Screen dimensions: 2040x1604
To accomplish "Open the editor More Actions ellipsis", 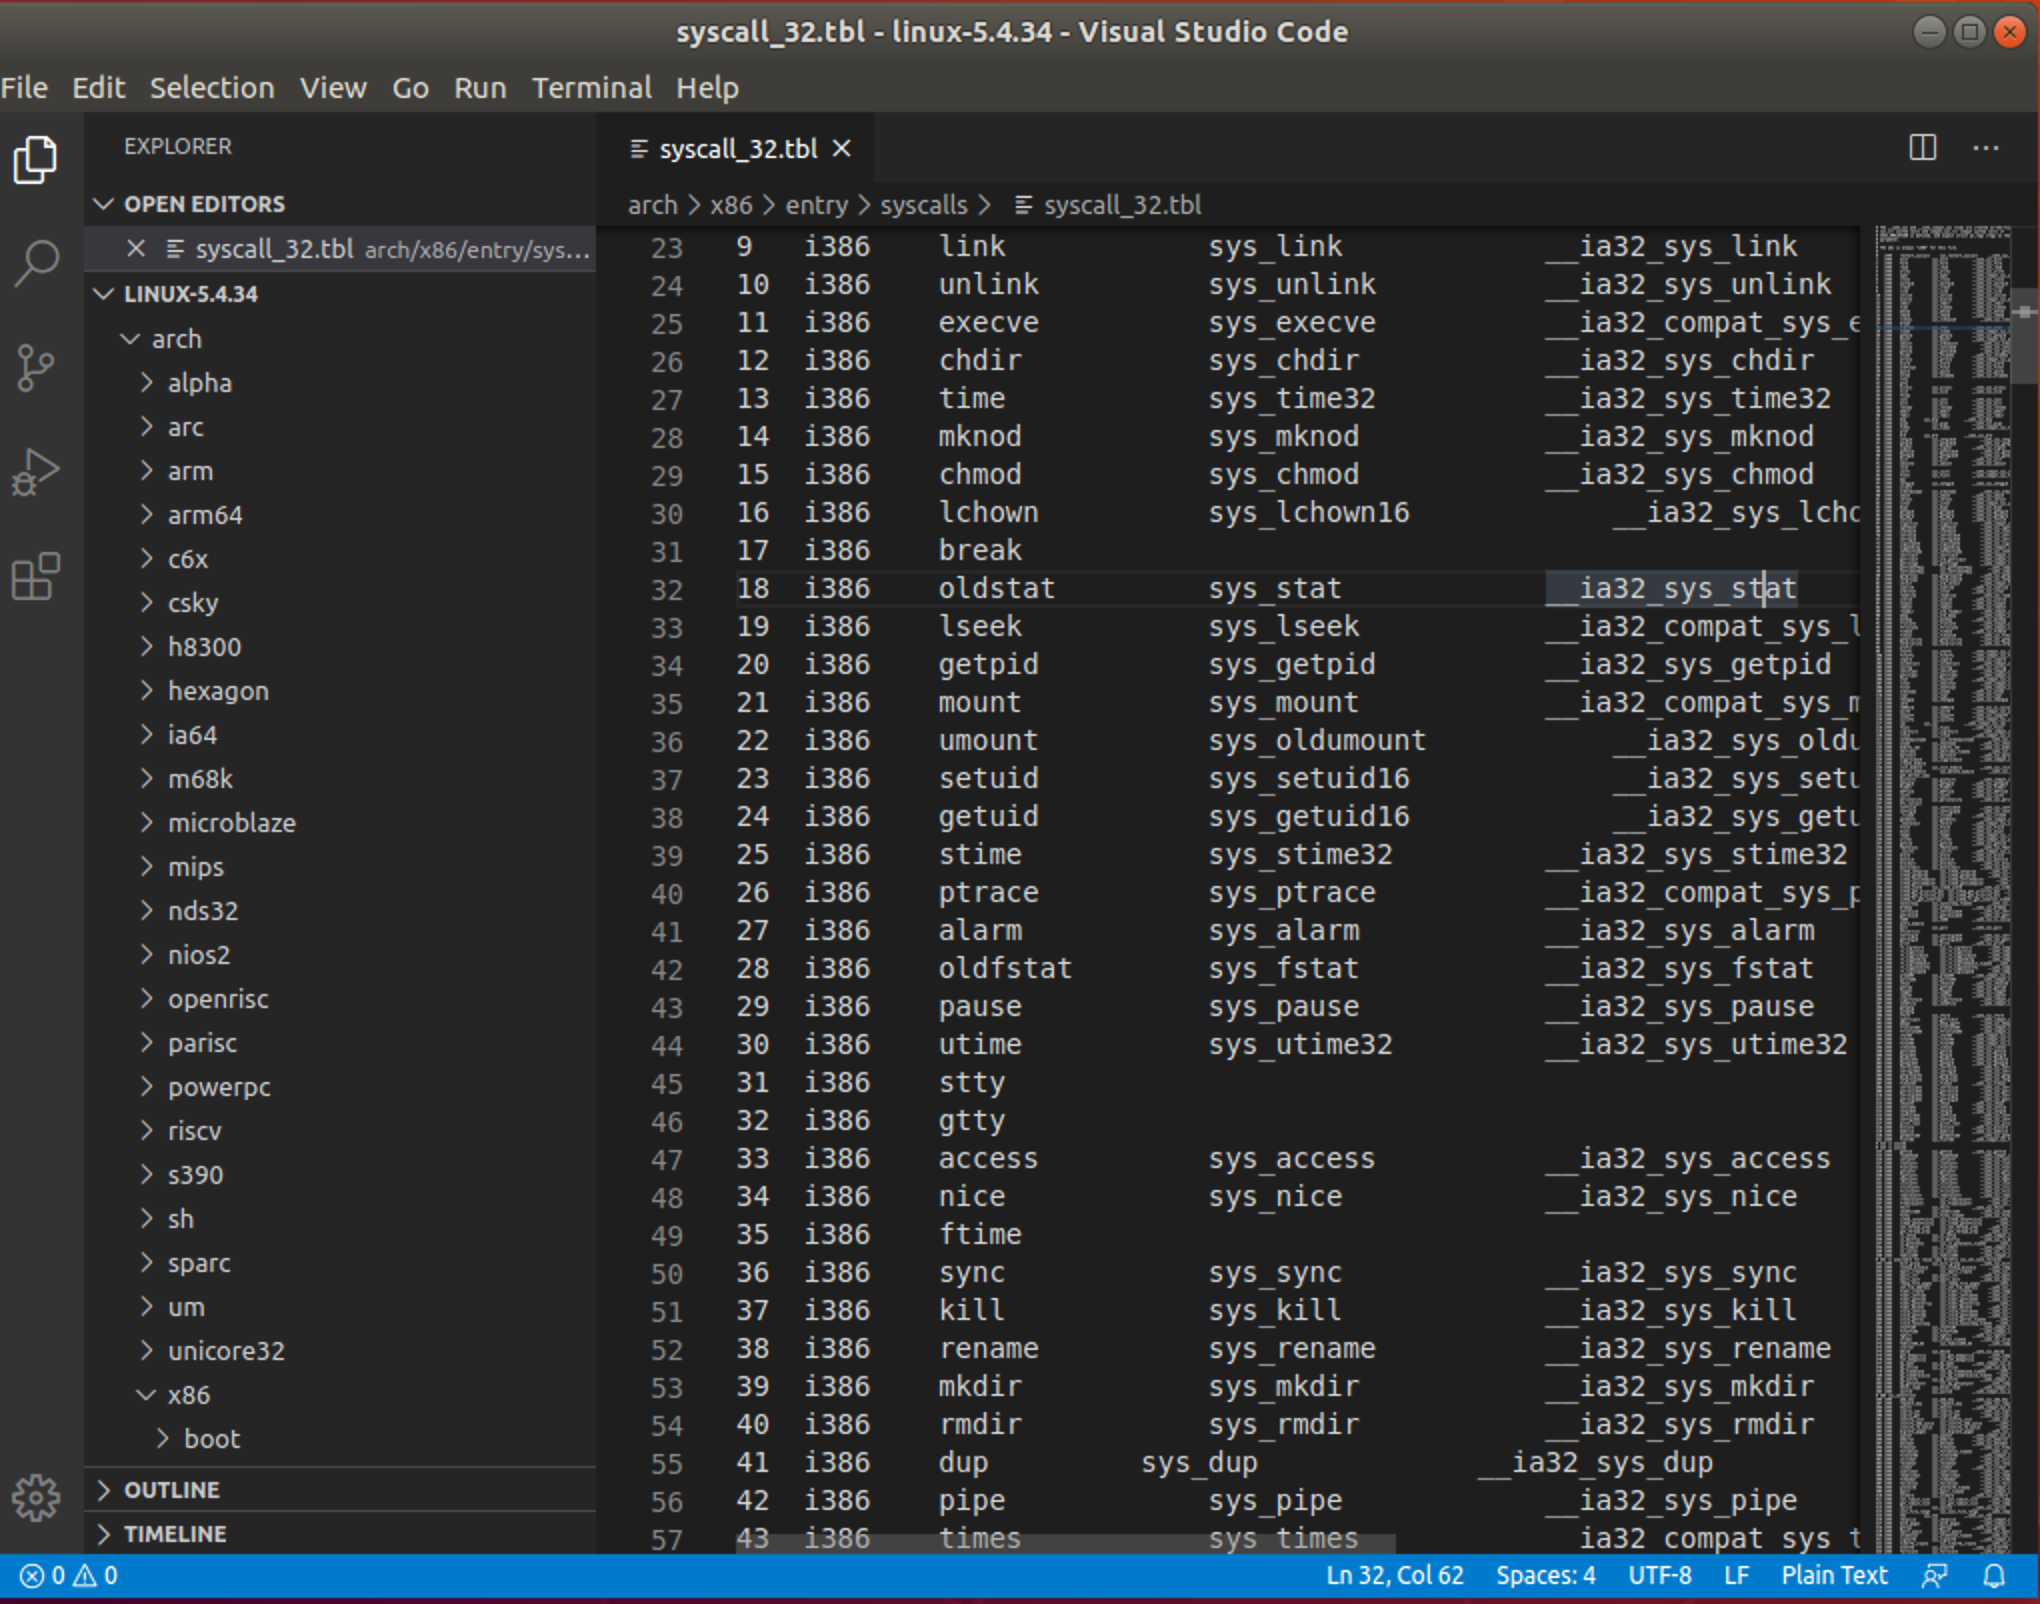I will point(1985,148).
